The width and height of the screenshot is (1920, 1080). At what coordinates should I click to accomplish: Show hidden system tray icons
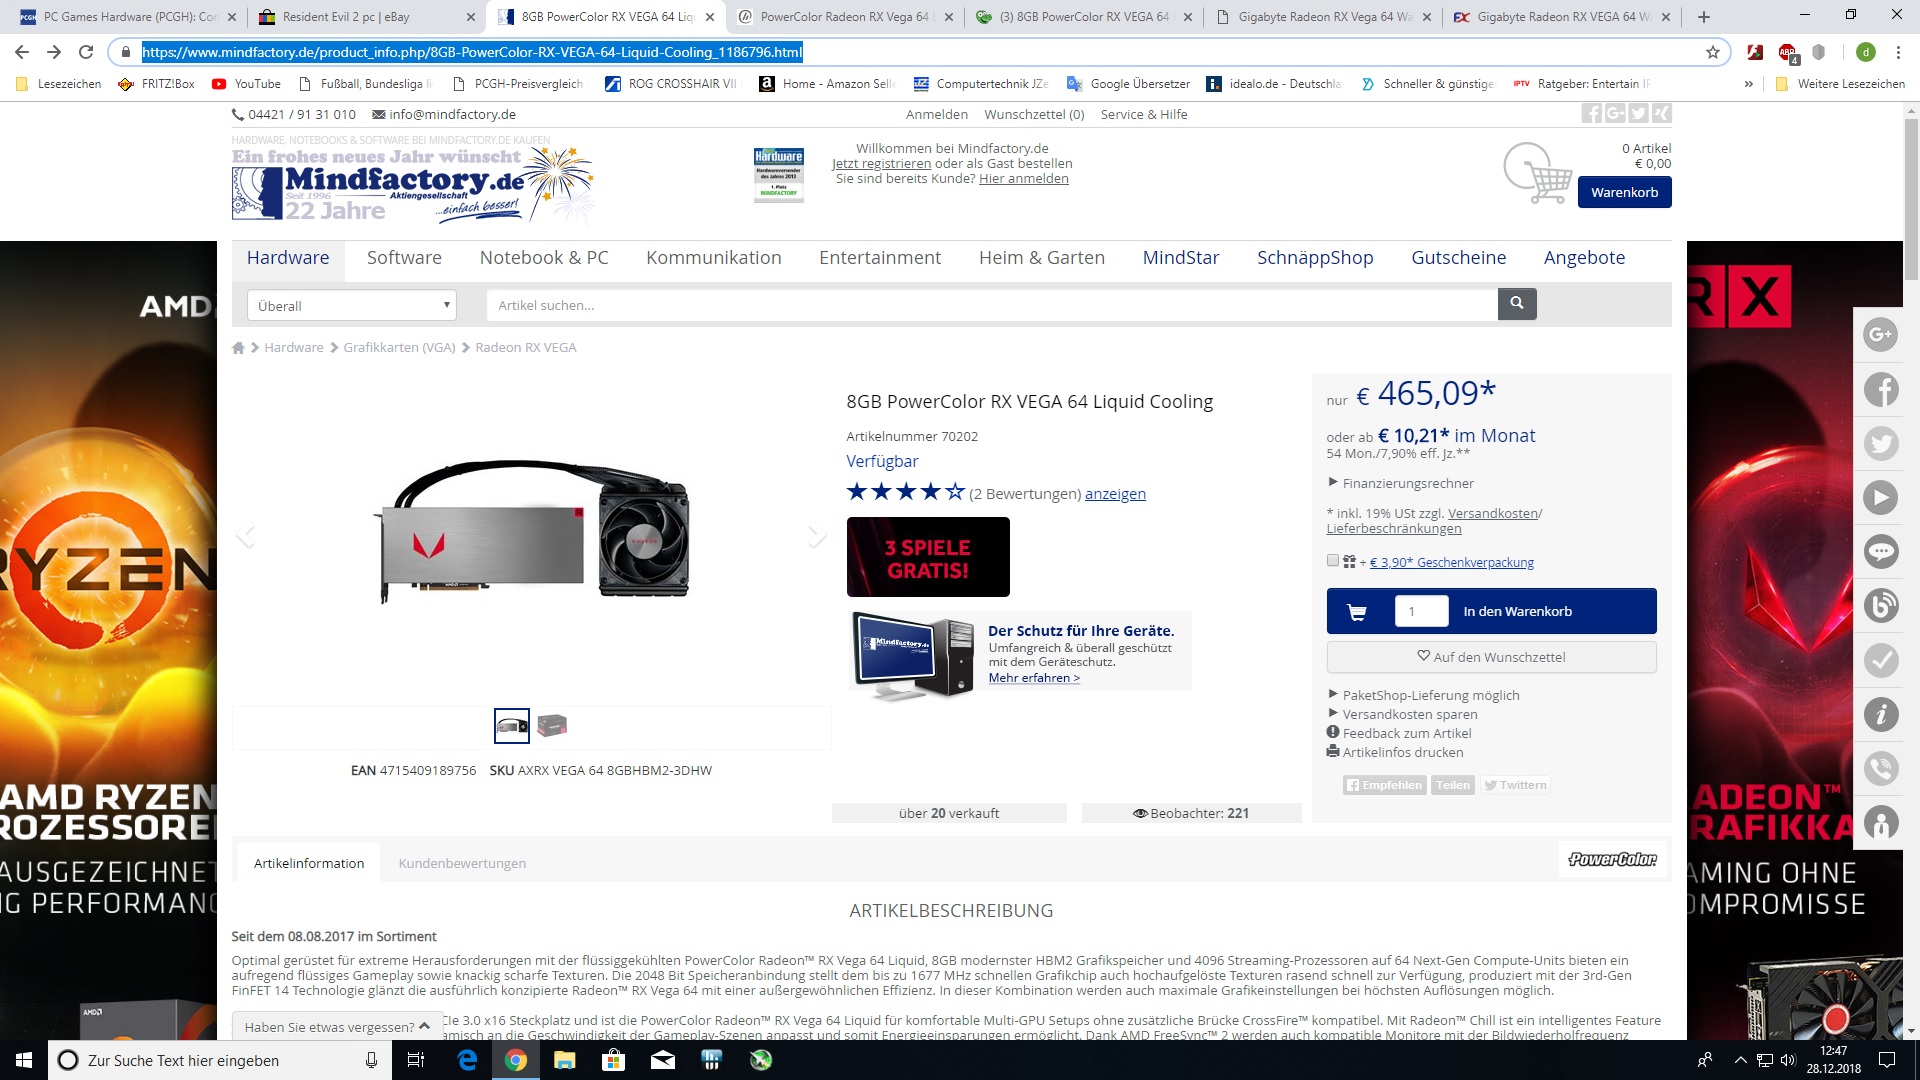(1740, 1060)
